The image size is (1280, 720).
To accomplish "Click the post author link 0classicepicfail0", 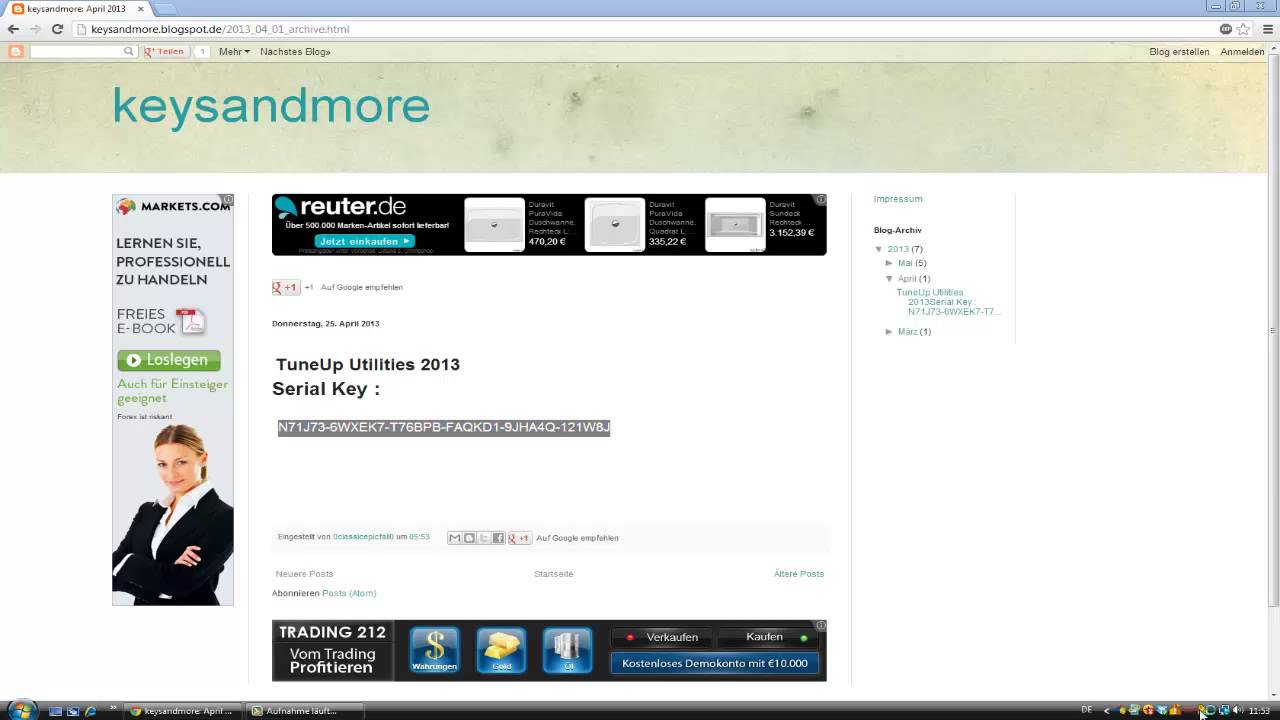I will tap(363, 538).
